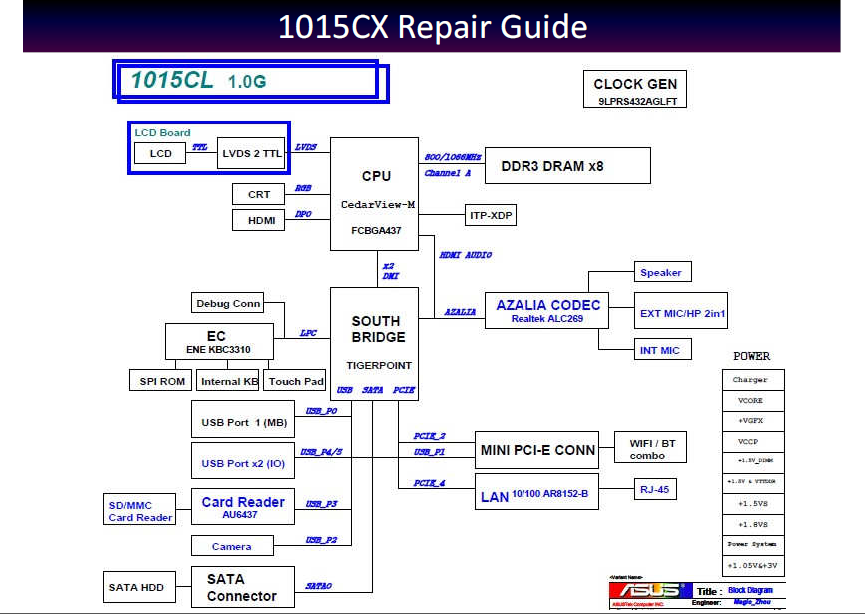The height and width of the screenshot is (614, 865).
Task: Select the 'RJ-45' block
Action: coord(655,489)
